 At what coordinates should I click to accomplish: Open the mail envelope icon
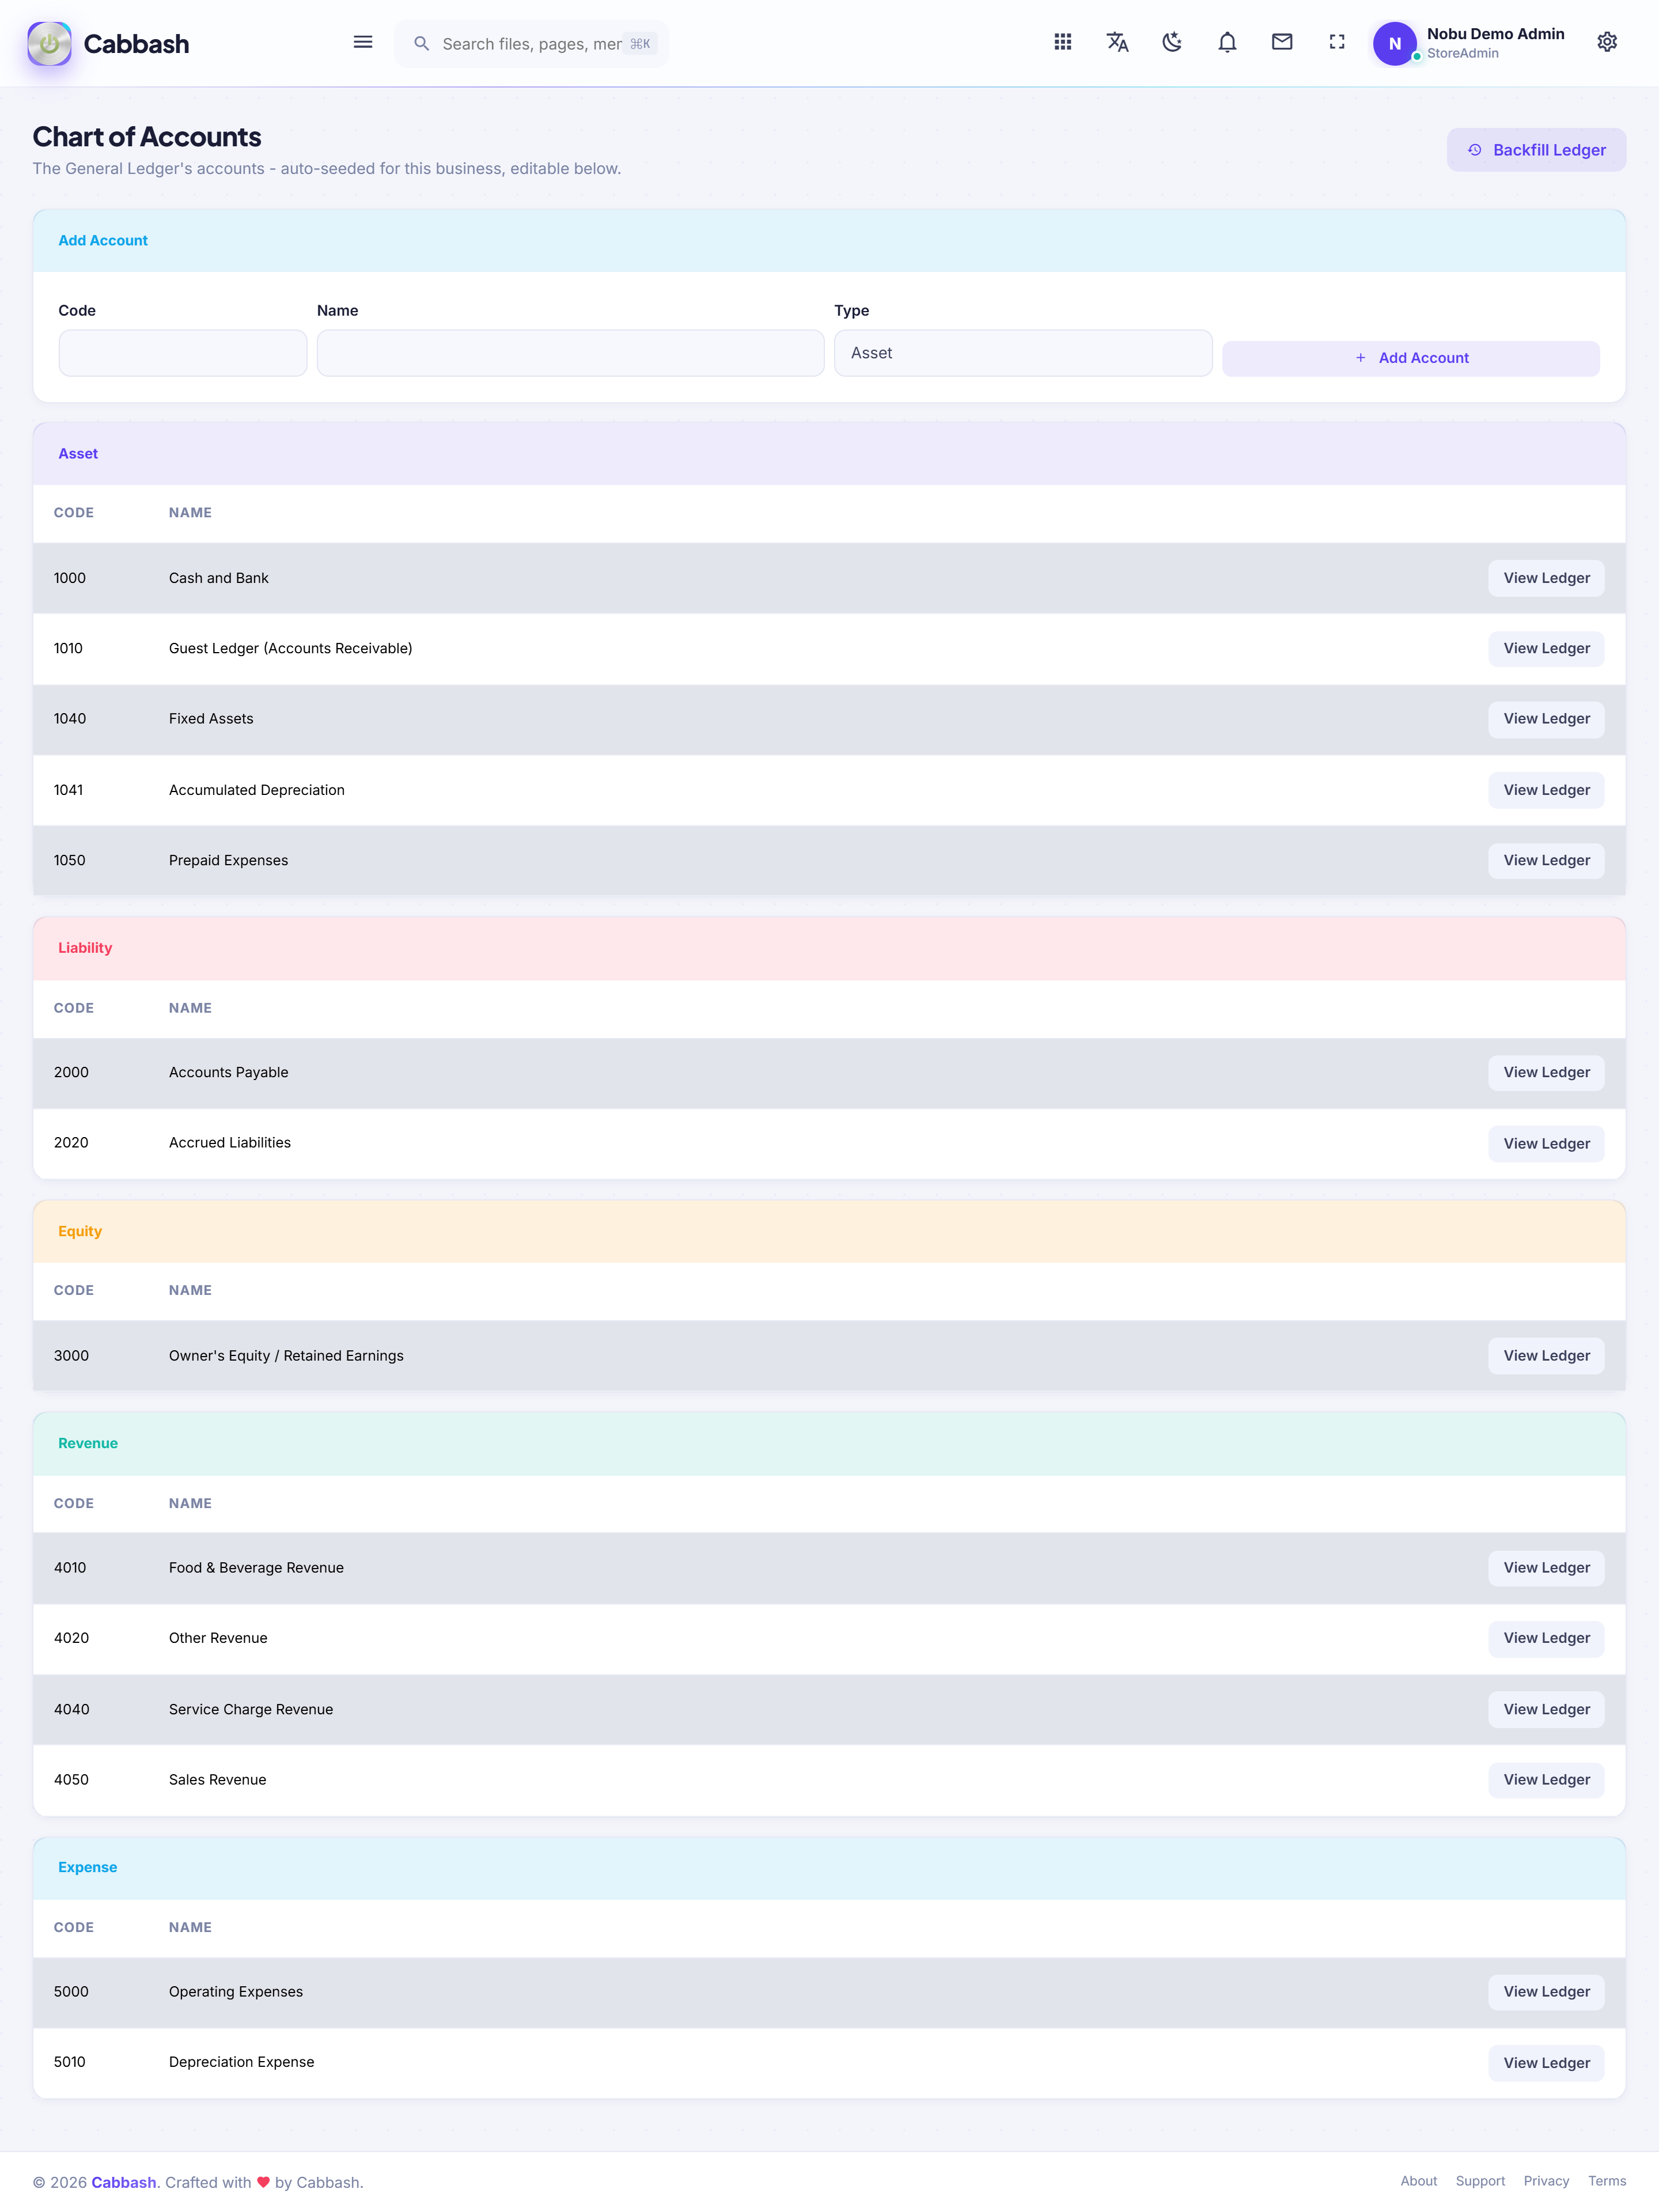[1282, 42]
